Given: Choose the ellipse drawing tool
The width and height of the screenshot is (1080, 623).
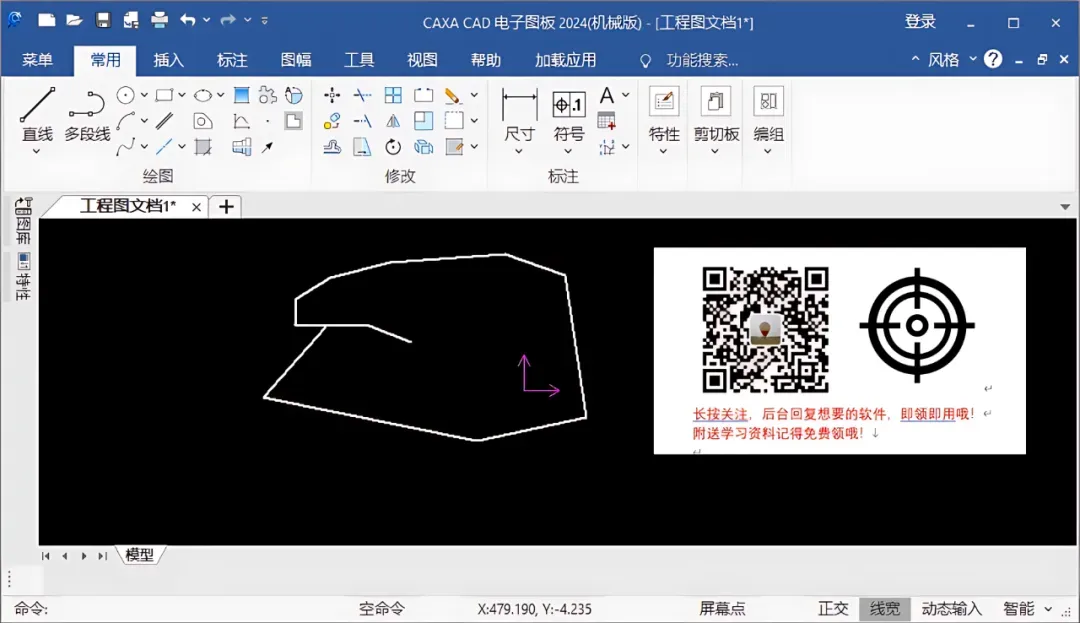Looking at the screenshot, I should point(202,95).
